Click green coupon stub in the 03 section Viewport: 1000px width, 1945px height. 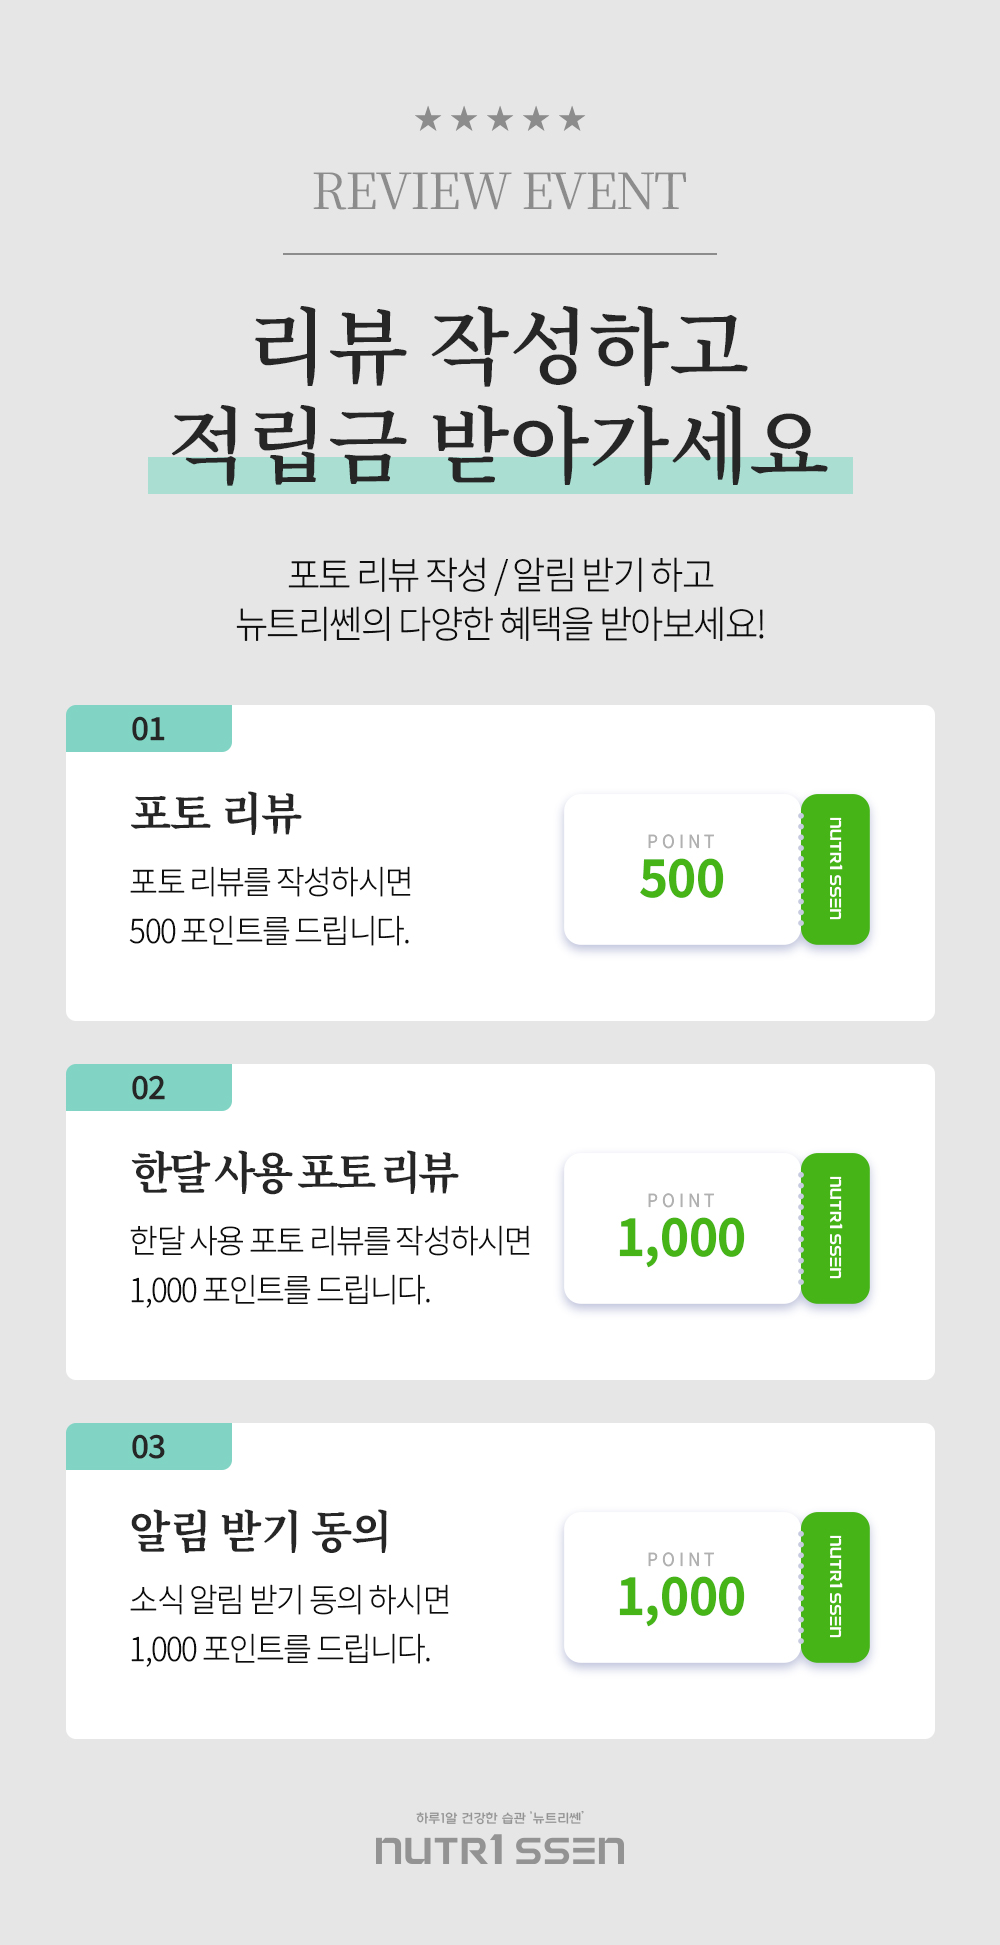pos(836,1587)
